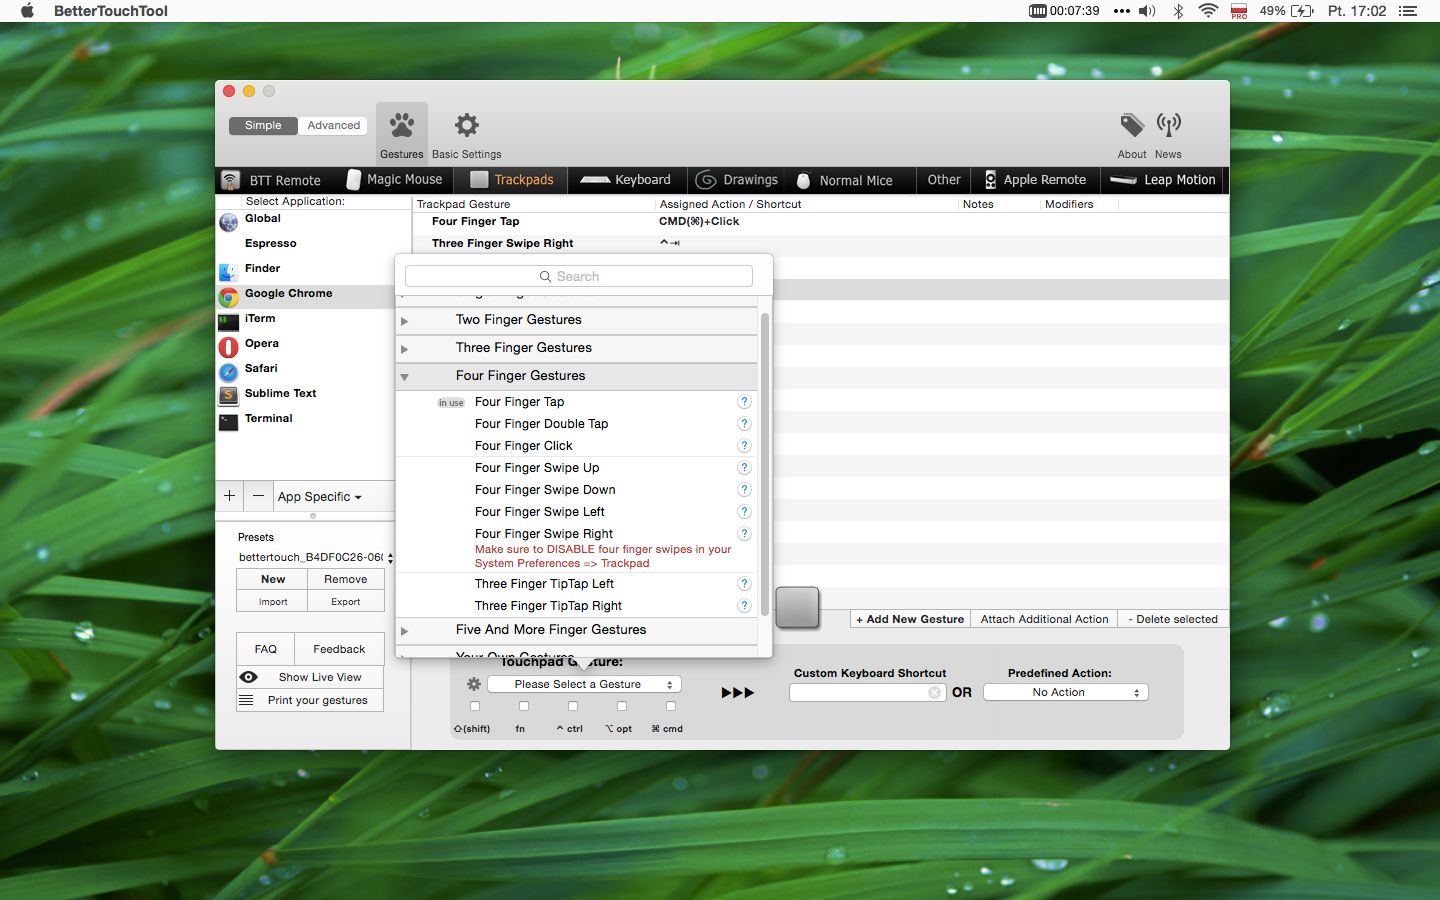Viewport: 1440px width, 900px height.
Task: Choose Four Finger Double Tap gesture
Action: (541, 424)
